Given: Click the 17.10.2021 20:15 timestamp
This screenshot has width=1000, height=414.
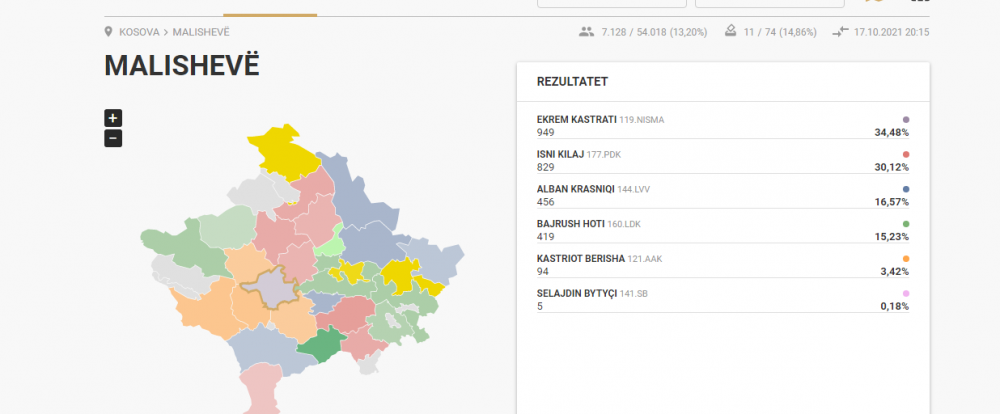Looking at the screenshot, I should click(x=892, y=32).
